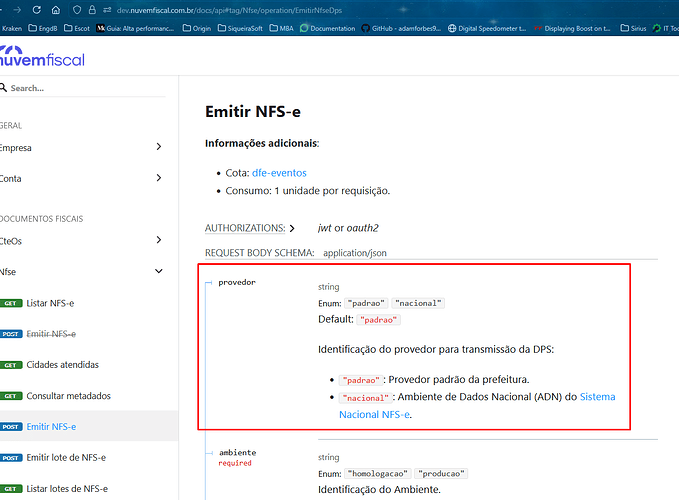Open deprecated strikethrough Emitir NFS-e entry
679x500 pixels.
(x=51, y=334)
